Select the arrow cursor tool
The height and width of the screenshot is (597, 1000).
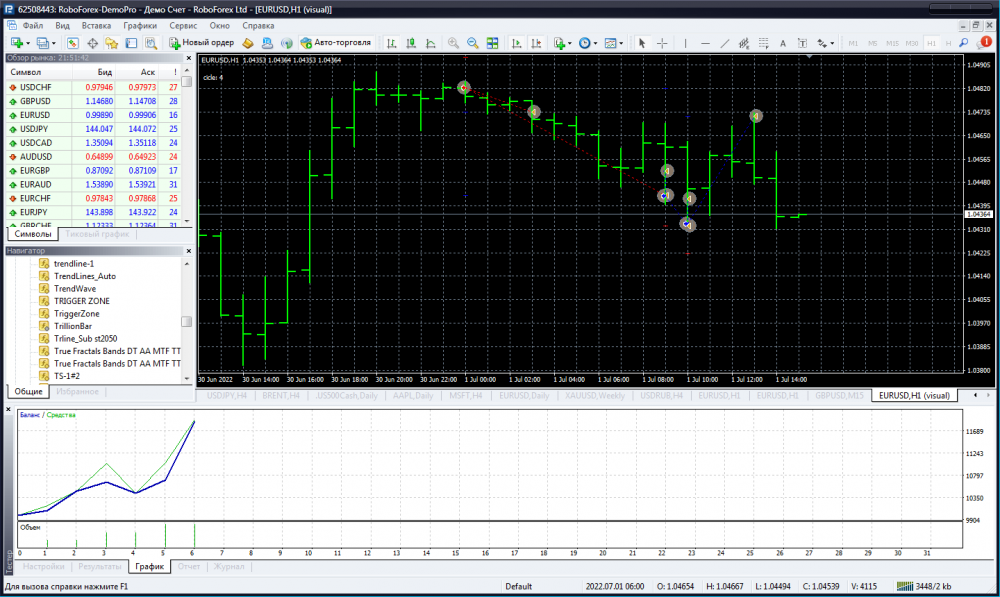(642, 43)
